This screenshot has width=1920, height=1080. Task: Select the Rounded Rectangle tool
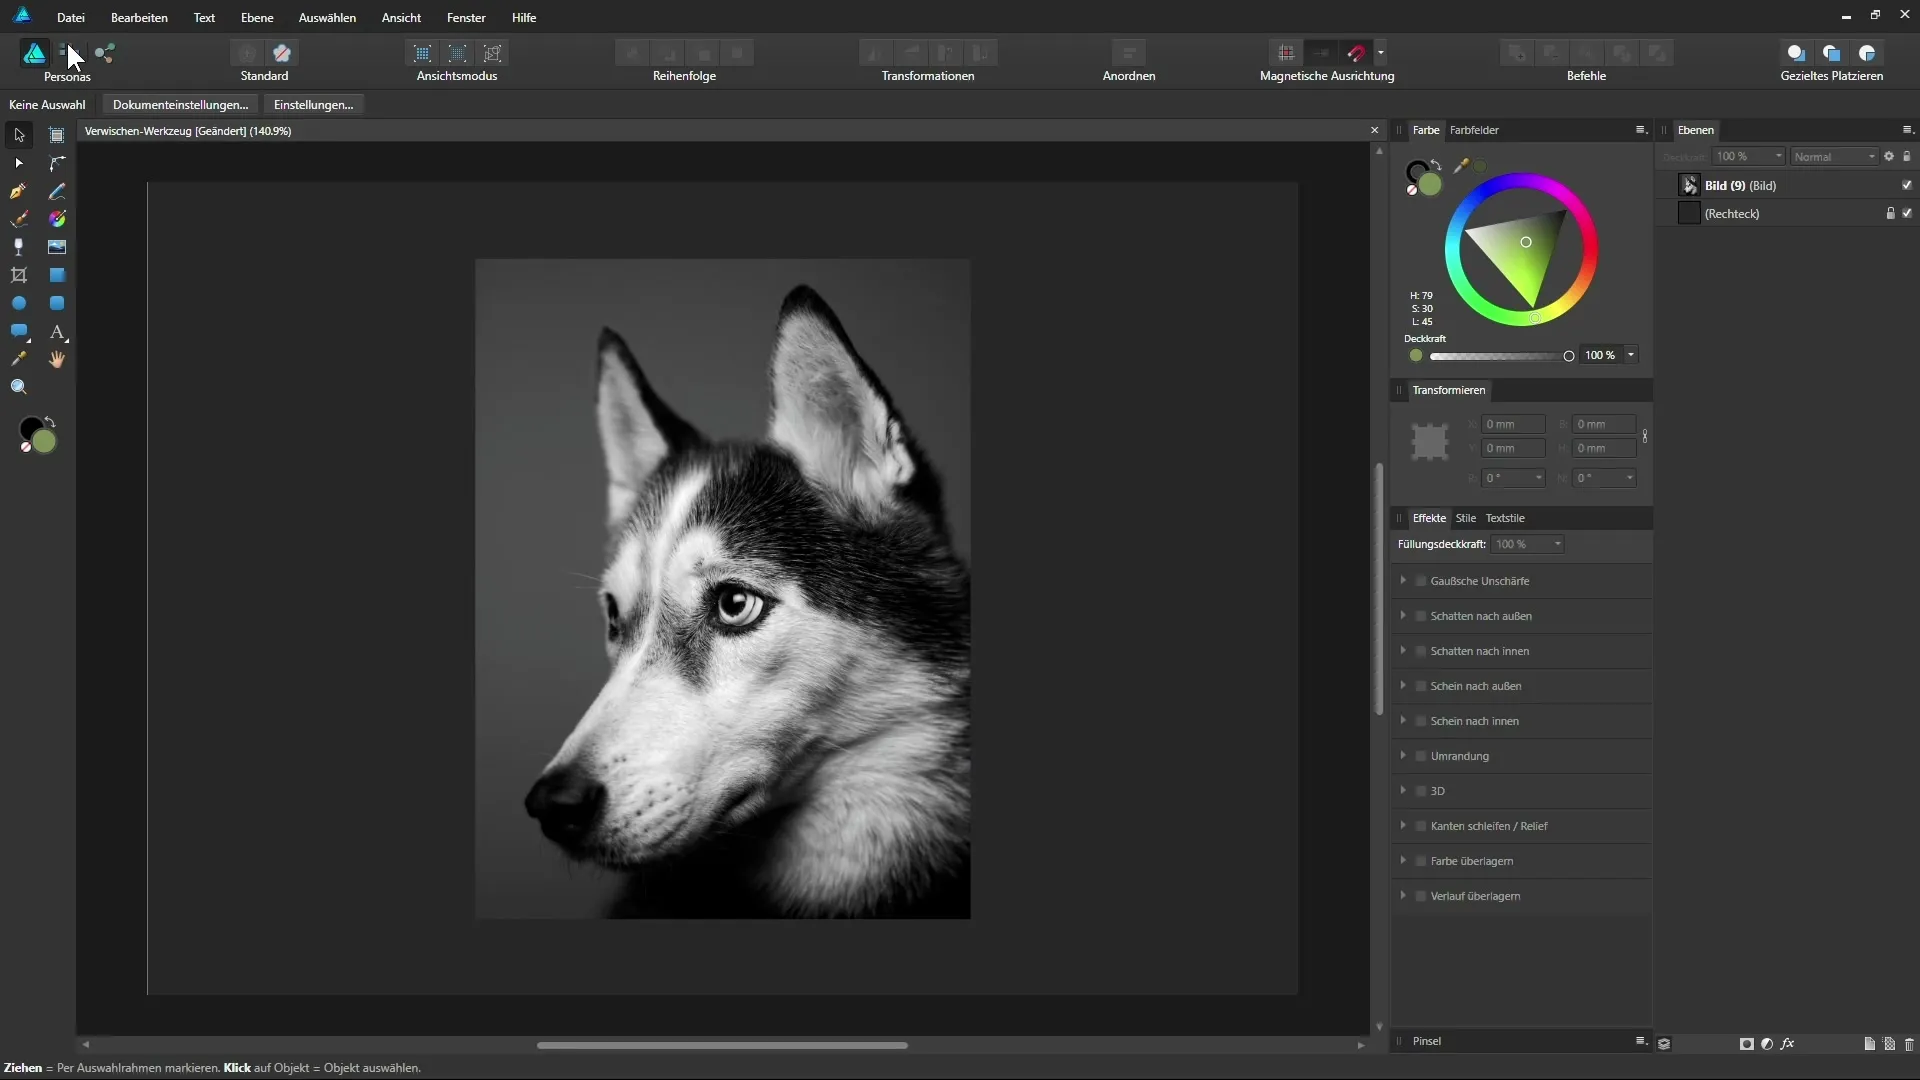57,303
